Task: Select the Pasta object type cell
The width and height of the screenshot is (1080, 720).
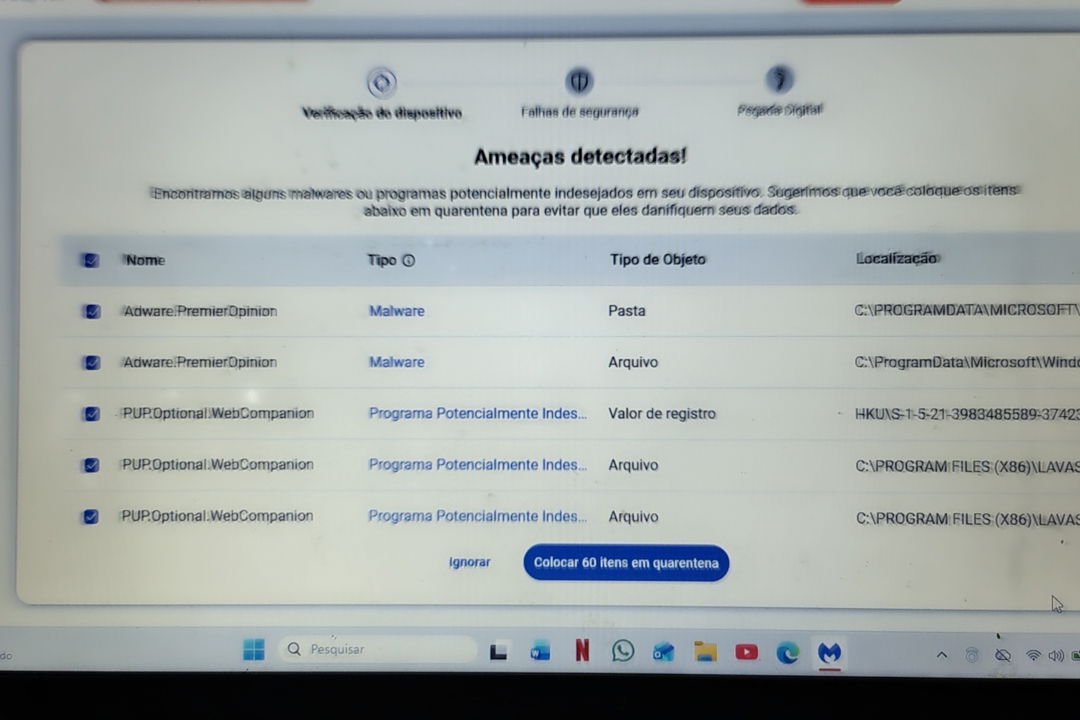Action: 627,311
